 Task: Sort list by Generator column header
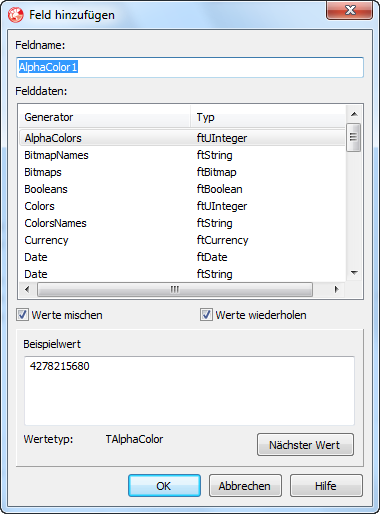point(105,117)
